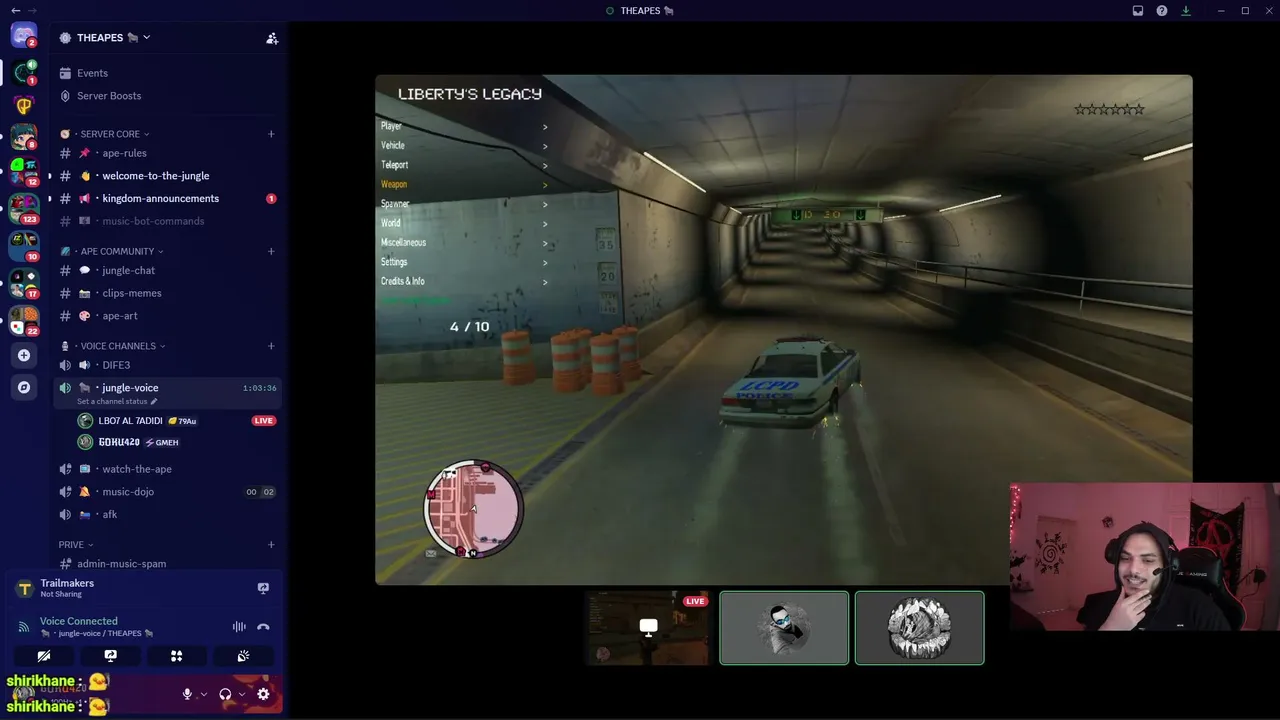Open the server folder with badge 123
The image size is (1280, 720).
point(23,208)
